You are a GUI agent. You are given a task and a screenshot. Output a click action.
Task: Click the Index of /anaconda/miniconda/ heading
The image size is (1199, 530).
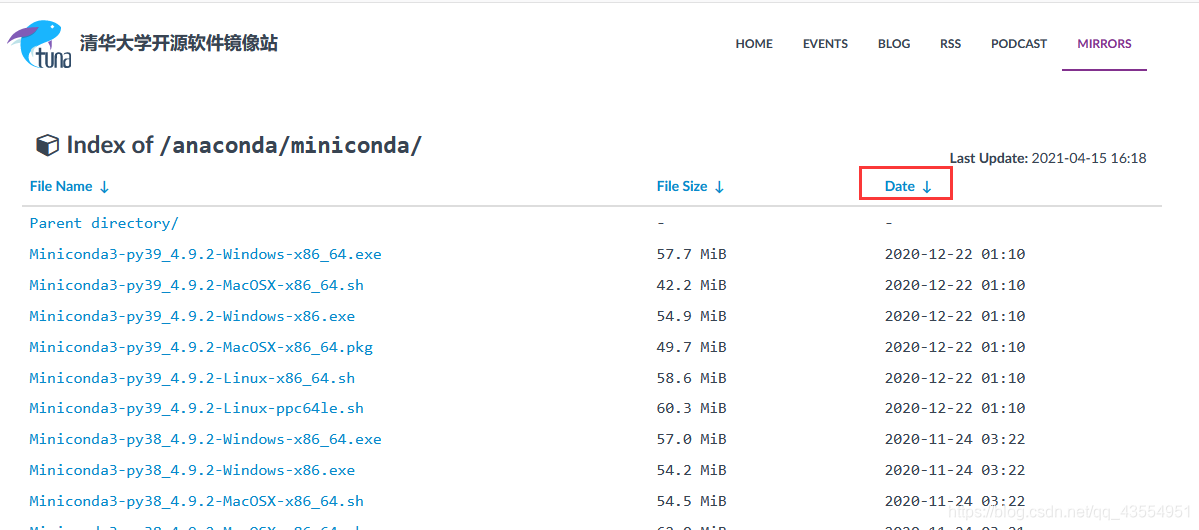(x=244, y=145)
